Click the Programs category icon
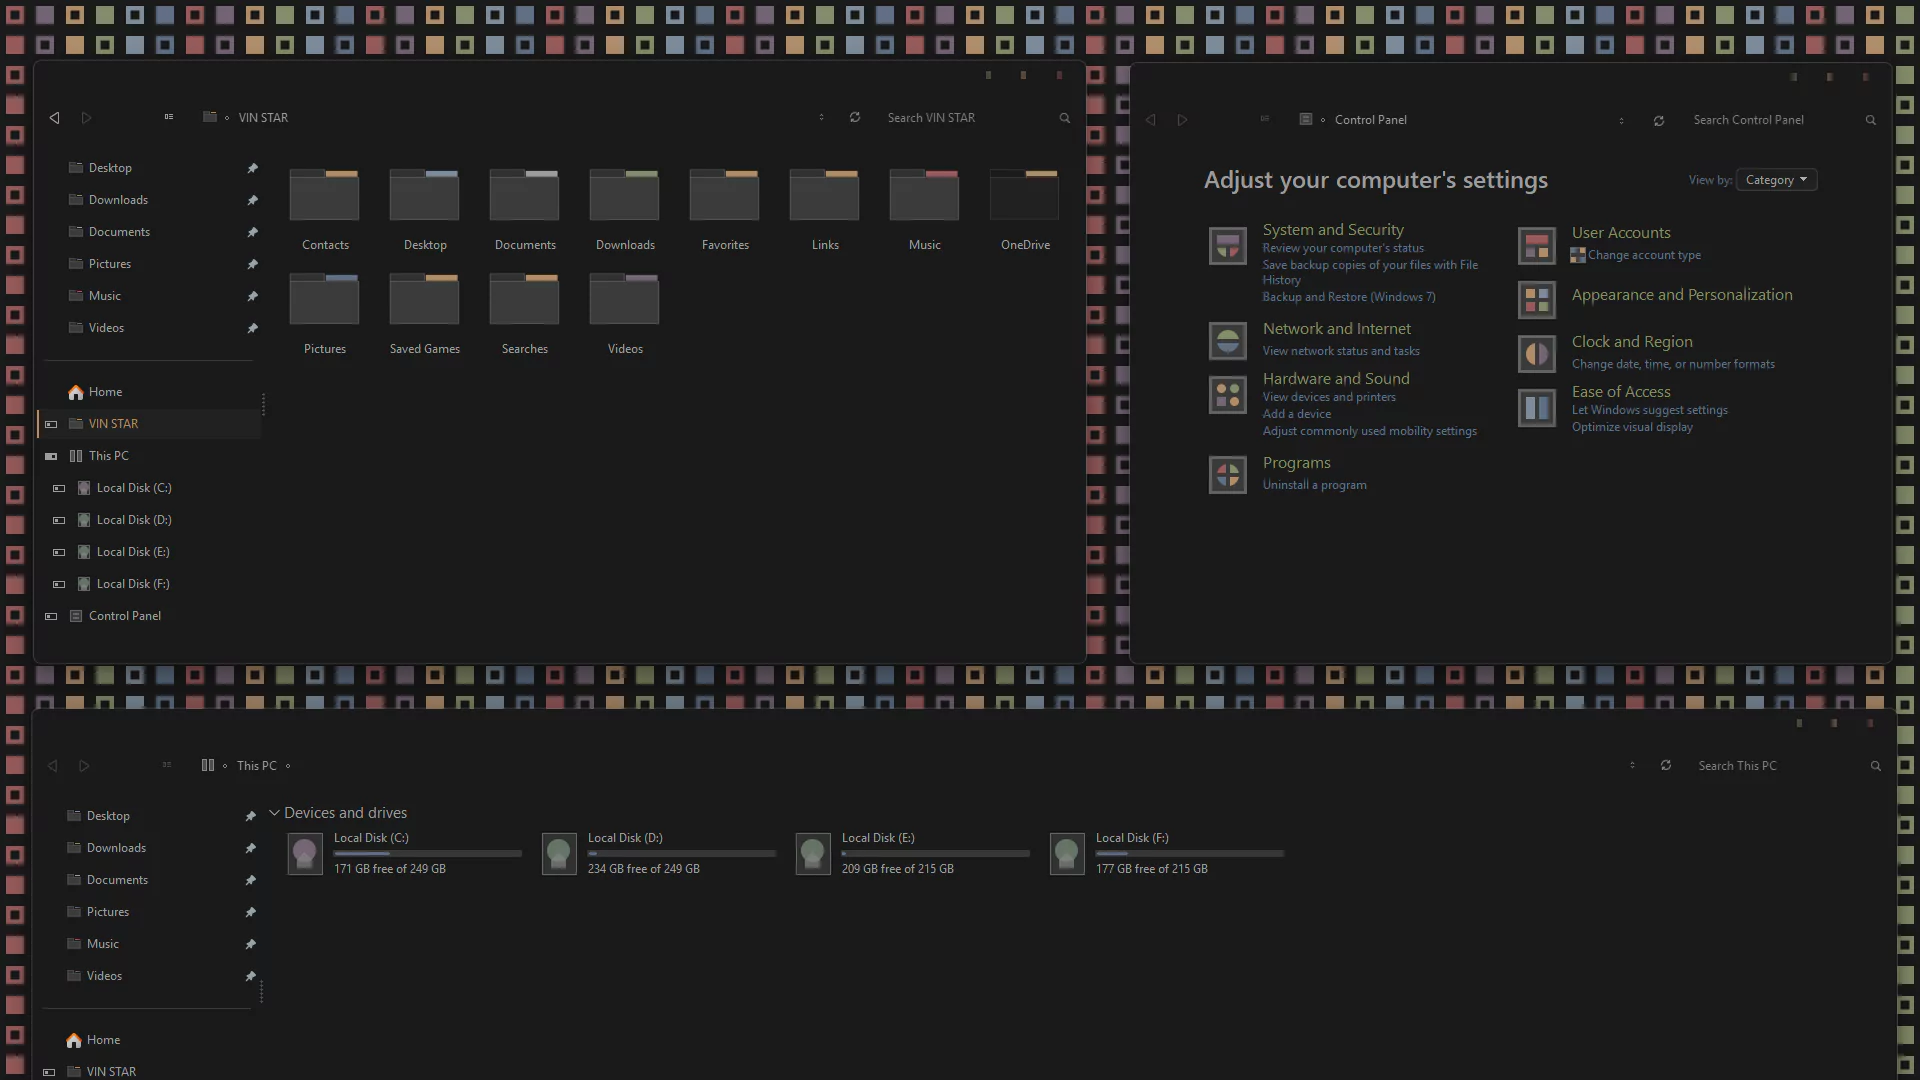The width and height of the screenshot is (1920, 1080). pos(1227,474)
